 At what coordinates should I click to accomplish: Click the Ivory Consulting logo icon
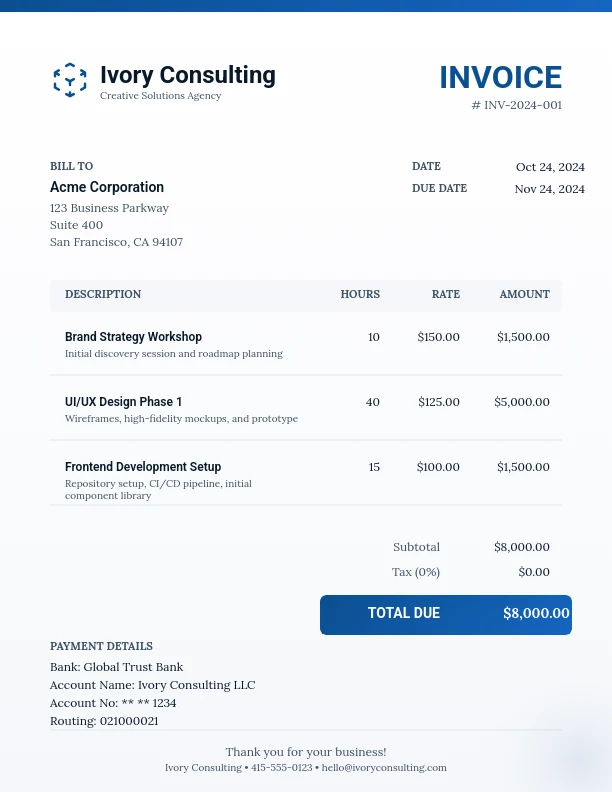point(69,80)
